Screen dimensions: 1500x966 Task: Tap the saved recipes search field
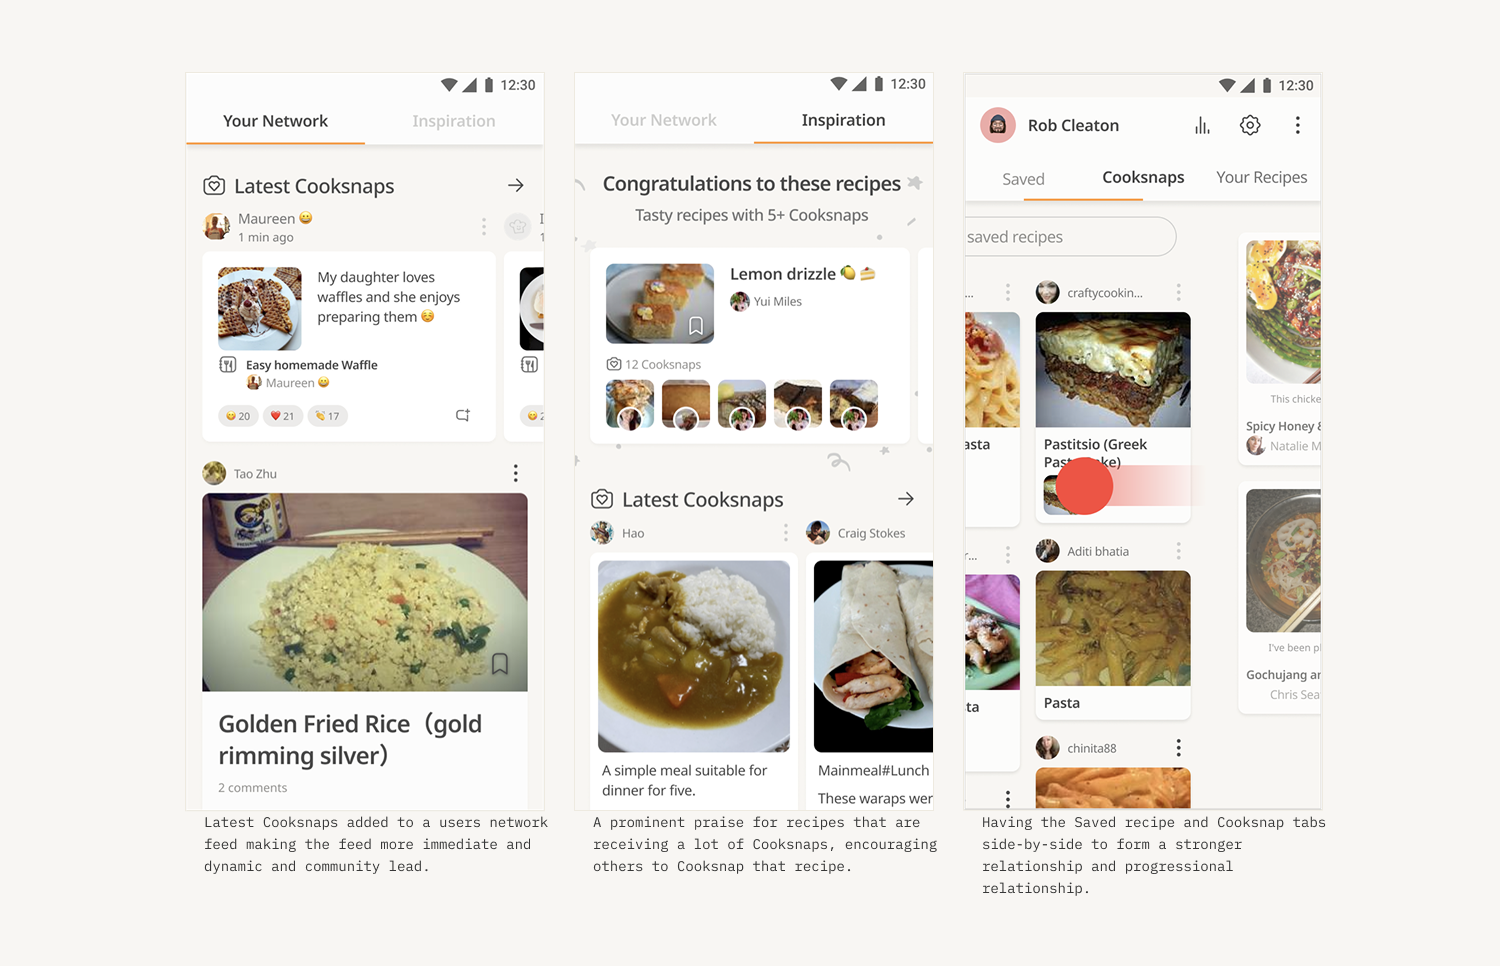[x=1070, y=237]
